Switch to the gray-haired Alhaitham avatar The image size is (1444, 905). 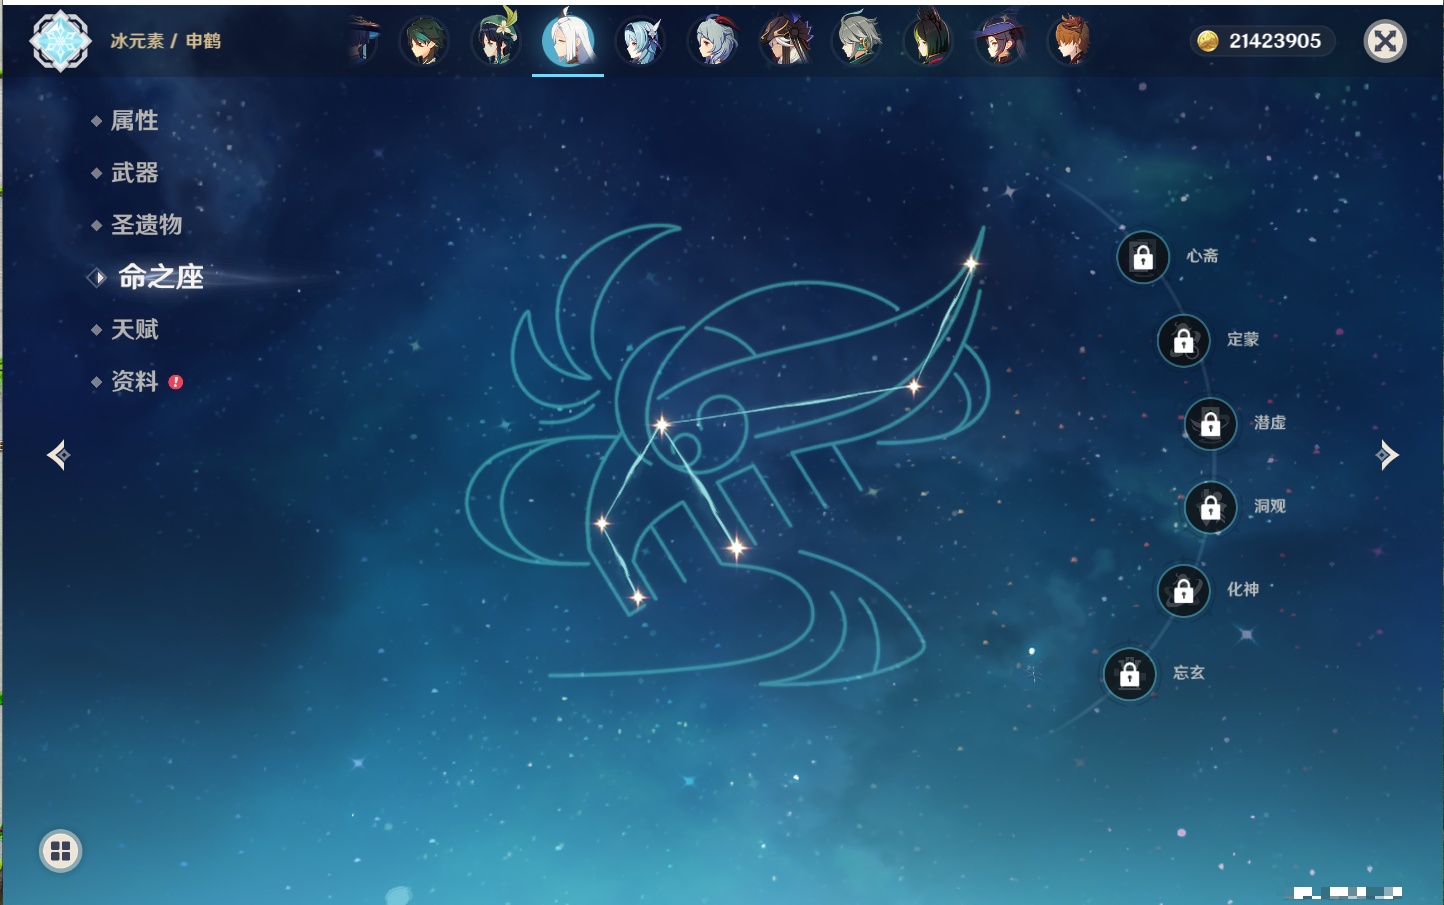[856, 41]
